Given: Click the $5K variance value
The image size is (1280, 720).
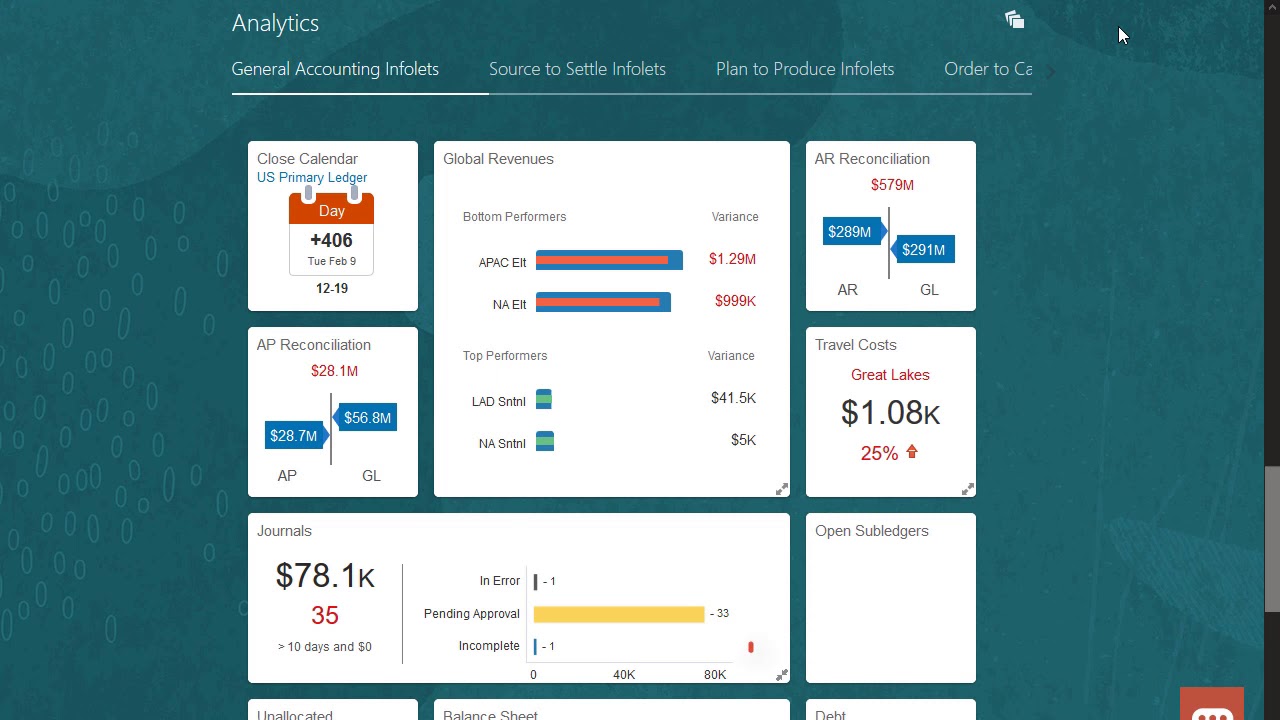Looking at the screenshot, I should pos(743,440).
